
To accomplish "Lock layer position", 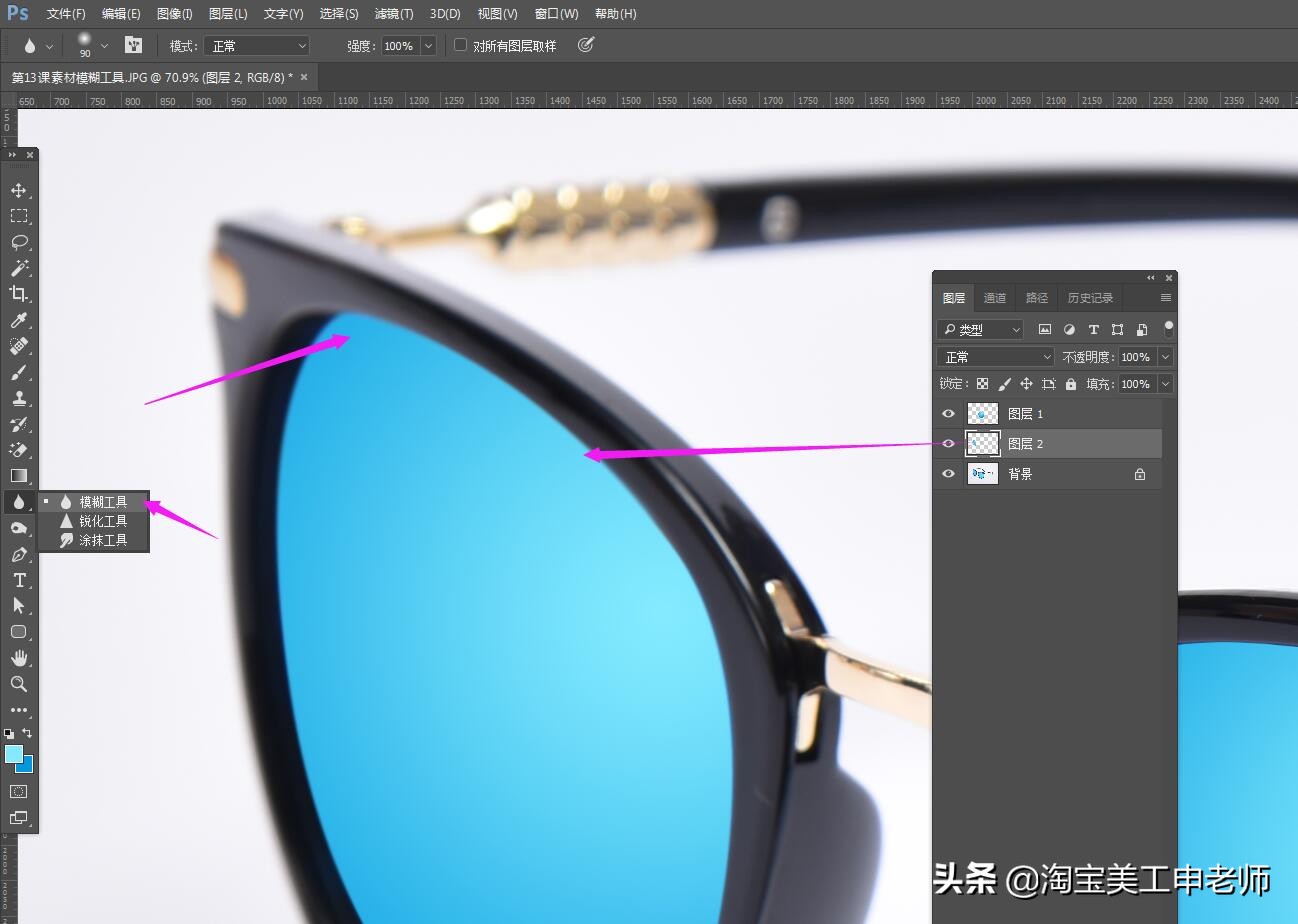I will pyautogui.click(x=1026, y=384).
